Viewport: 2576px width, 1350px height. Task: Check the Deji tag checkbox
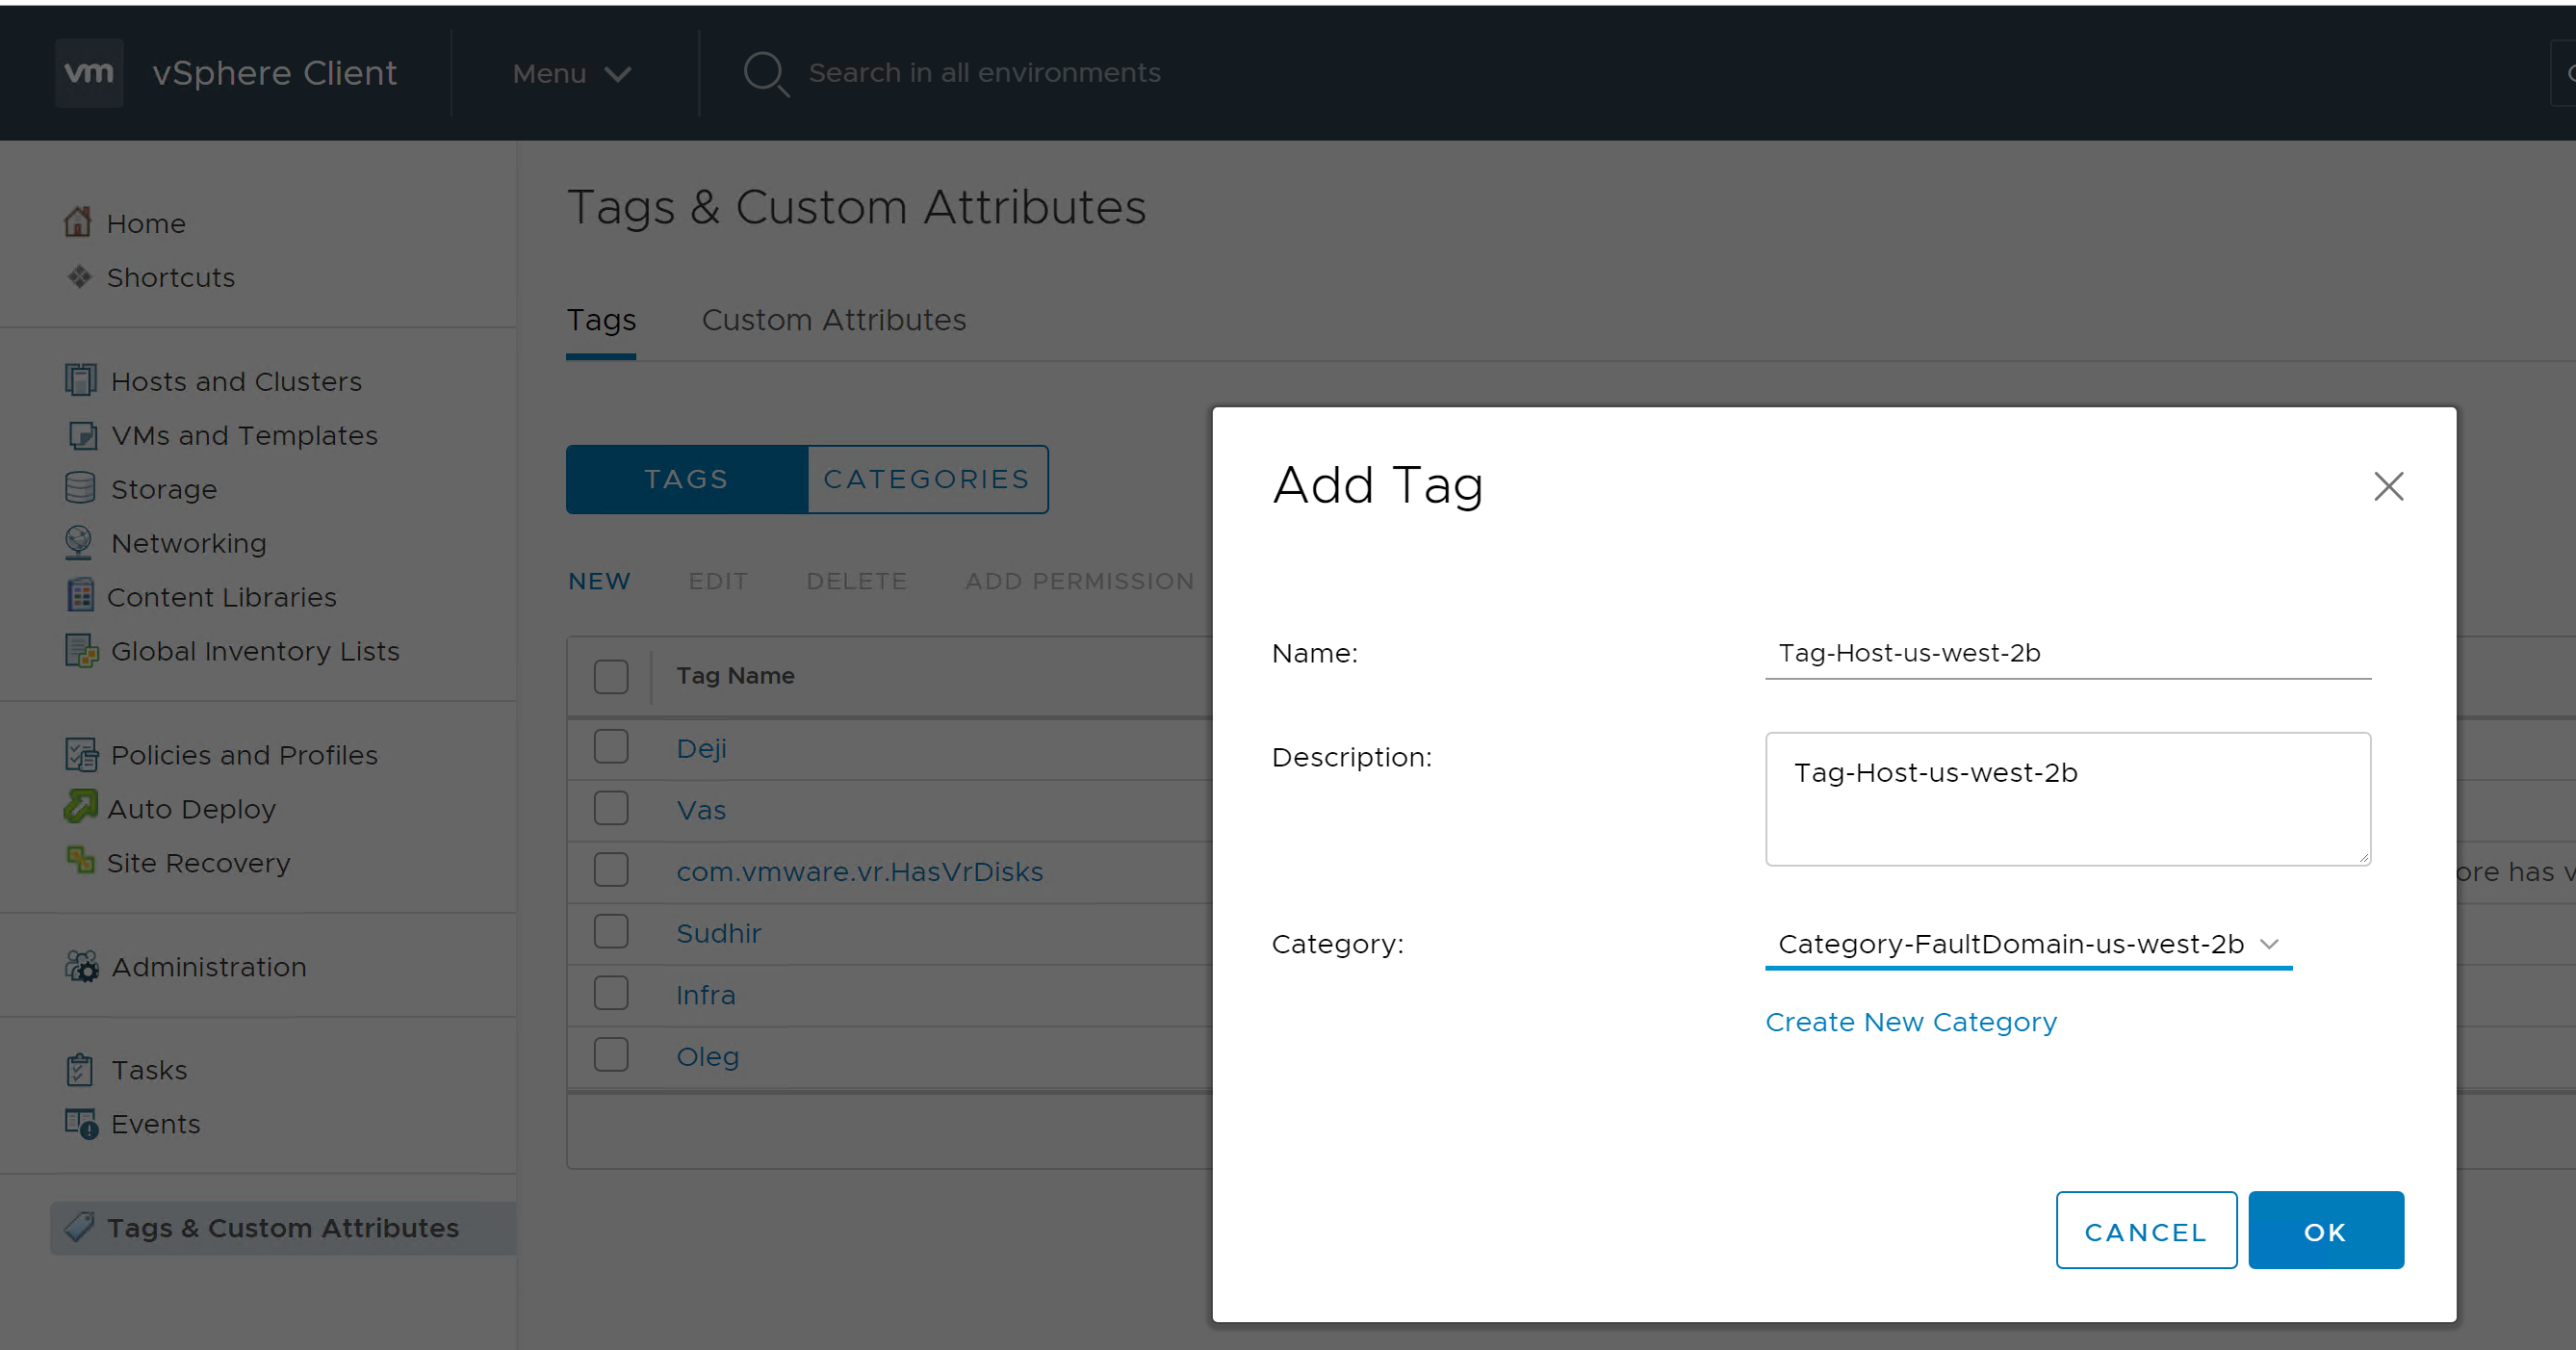tap(611, 747)
